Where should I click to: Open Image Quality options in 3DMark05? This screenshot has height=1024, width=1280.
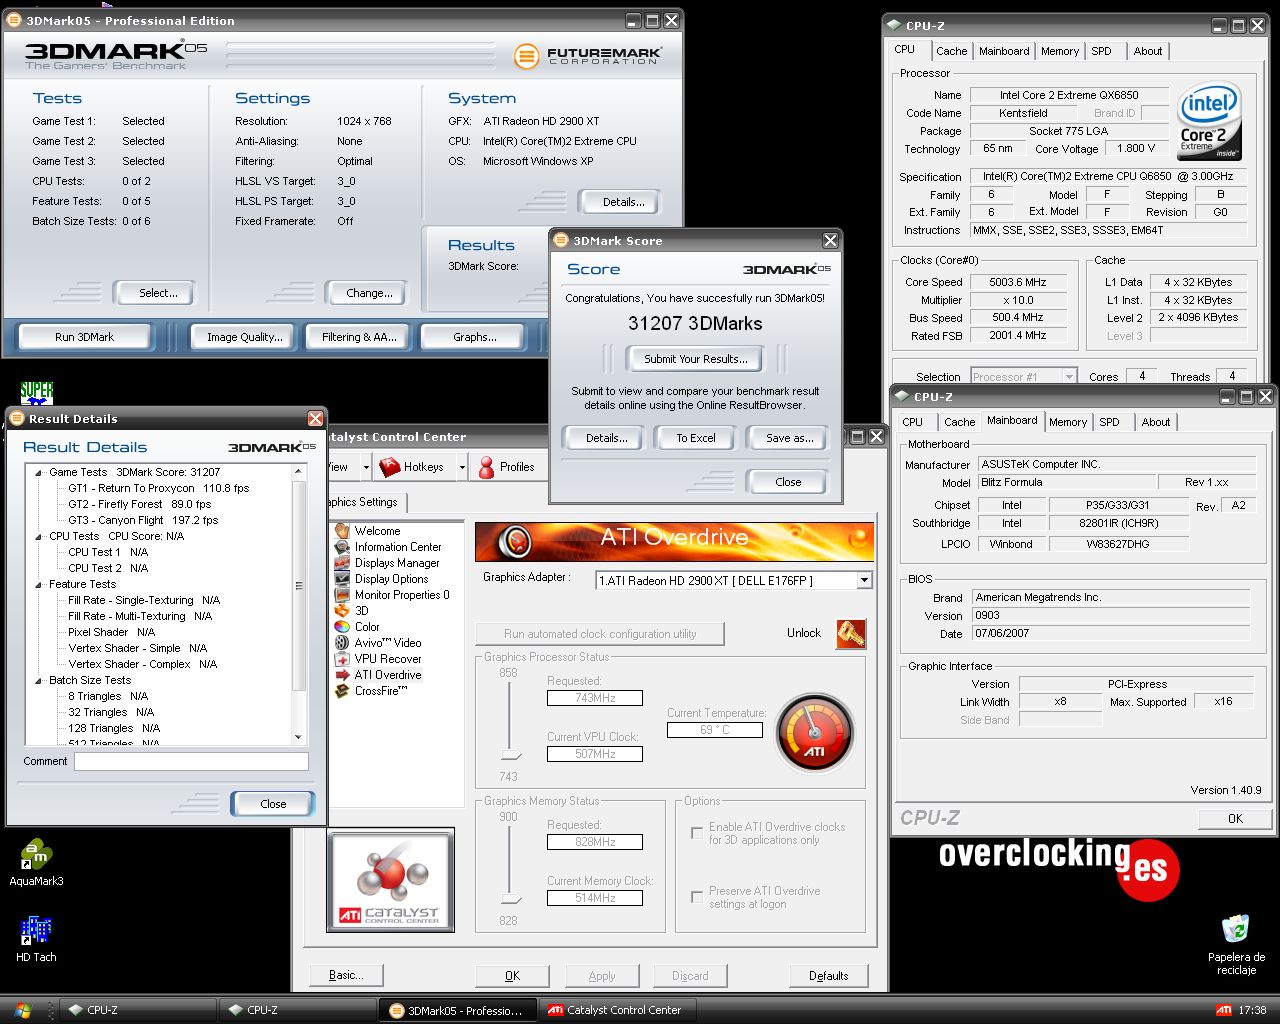pyautogui.click(x=244, y=337)
